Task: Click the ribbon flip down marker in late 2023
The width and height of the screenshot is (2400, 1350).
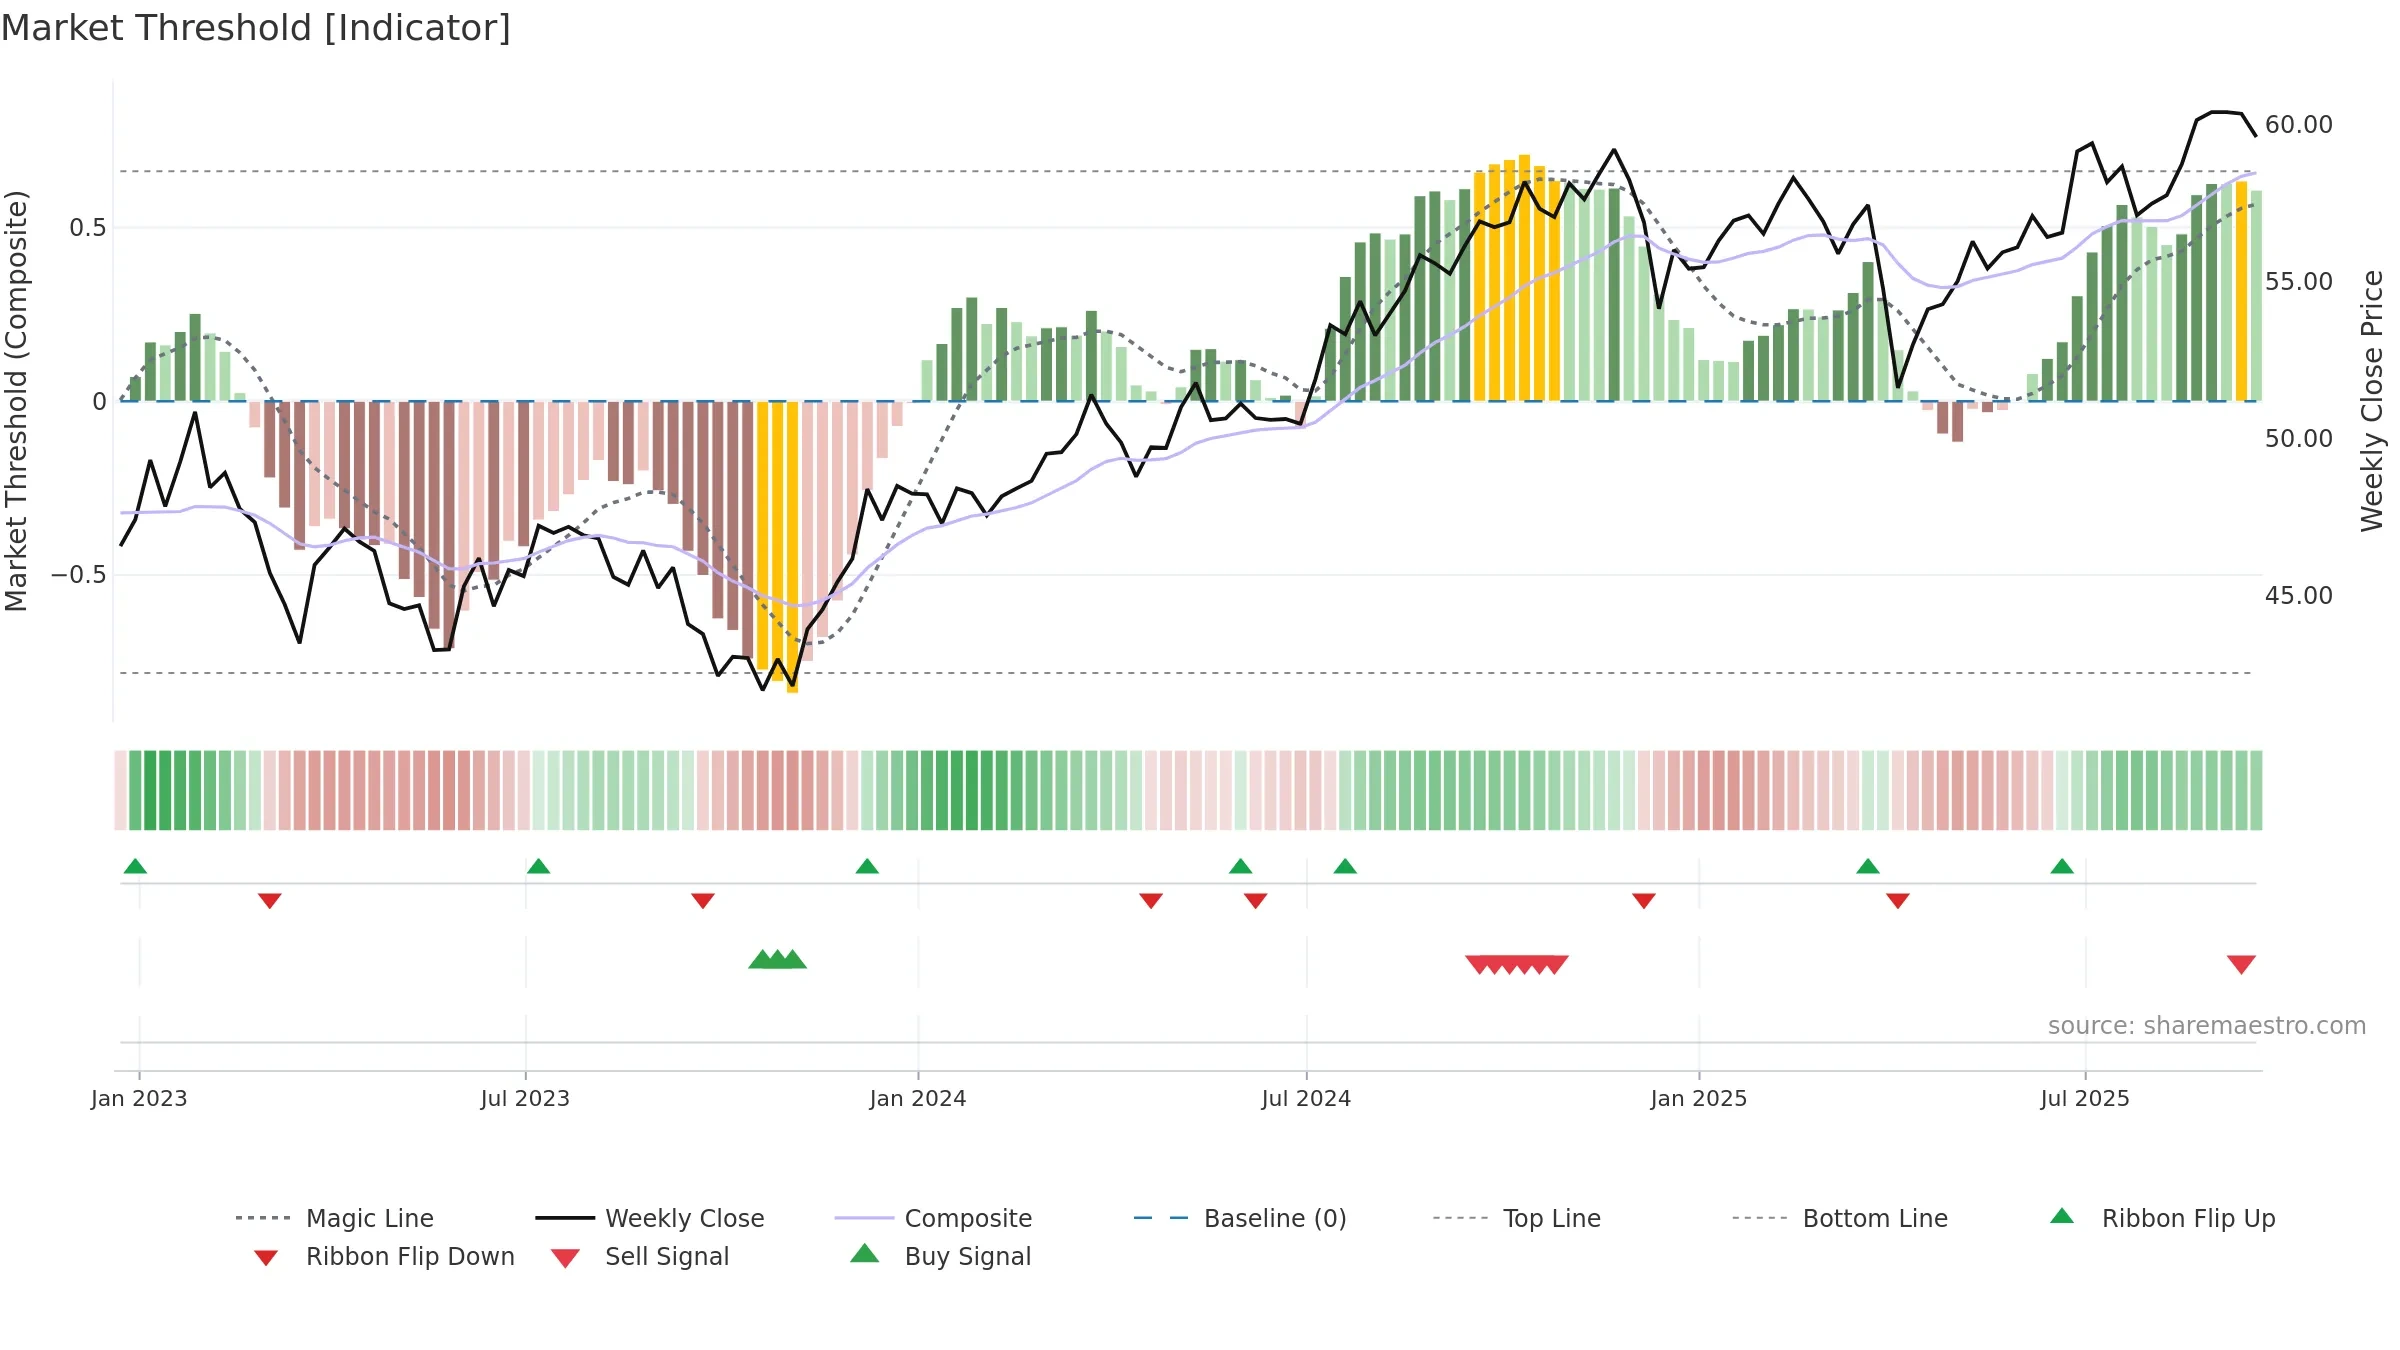Action: coord(703,901)
